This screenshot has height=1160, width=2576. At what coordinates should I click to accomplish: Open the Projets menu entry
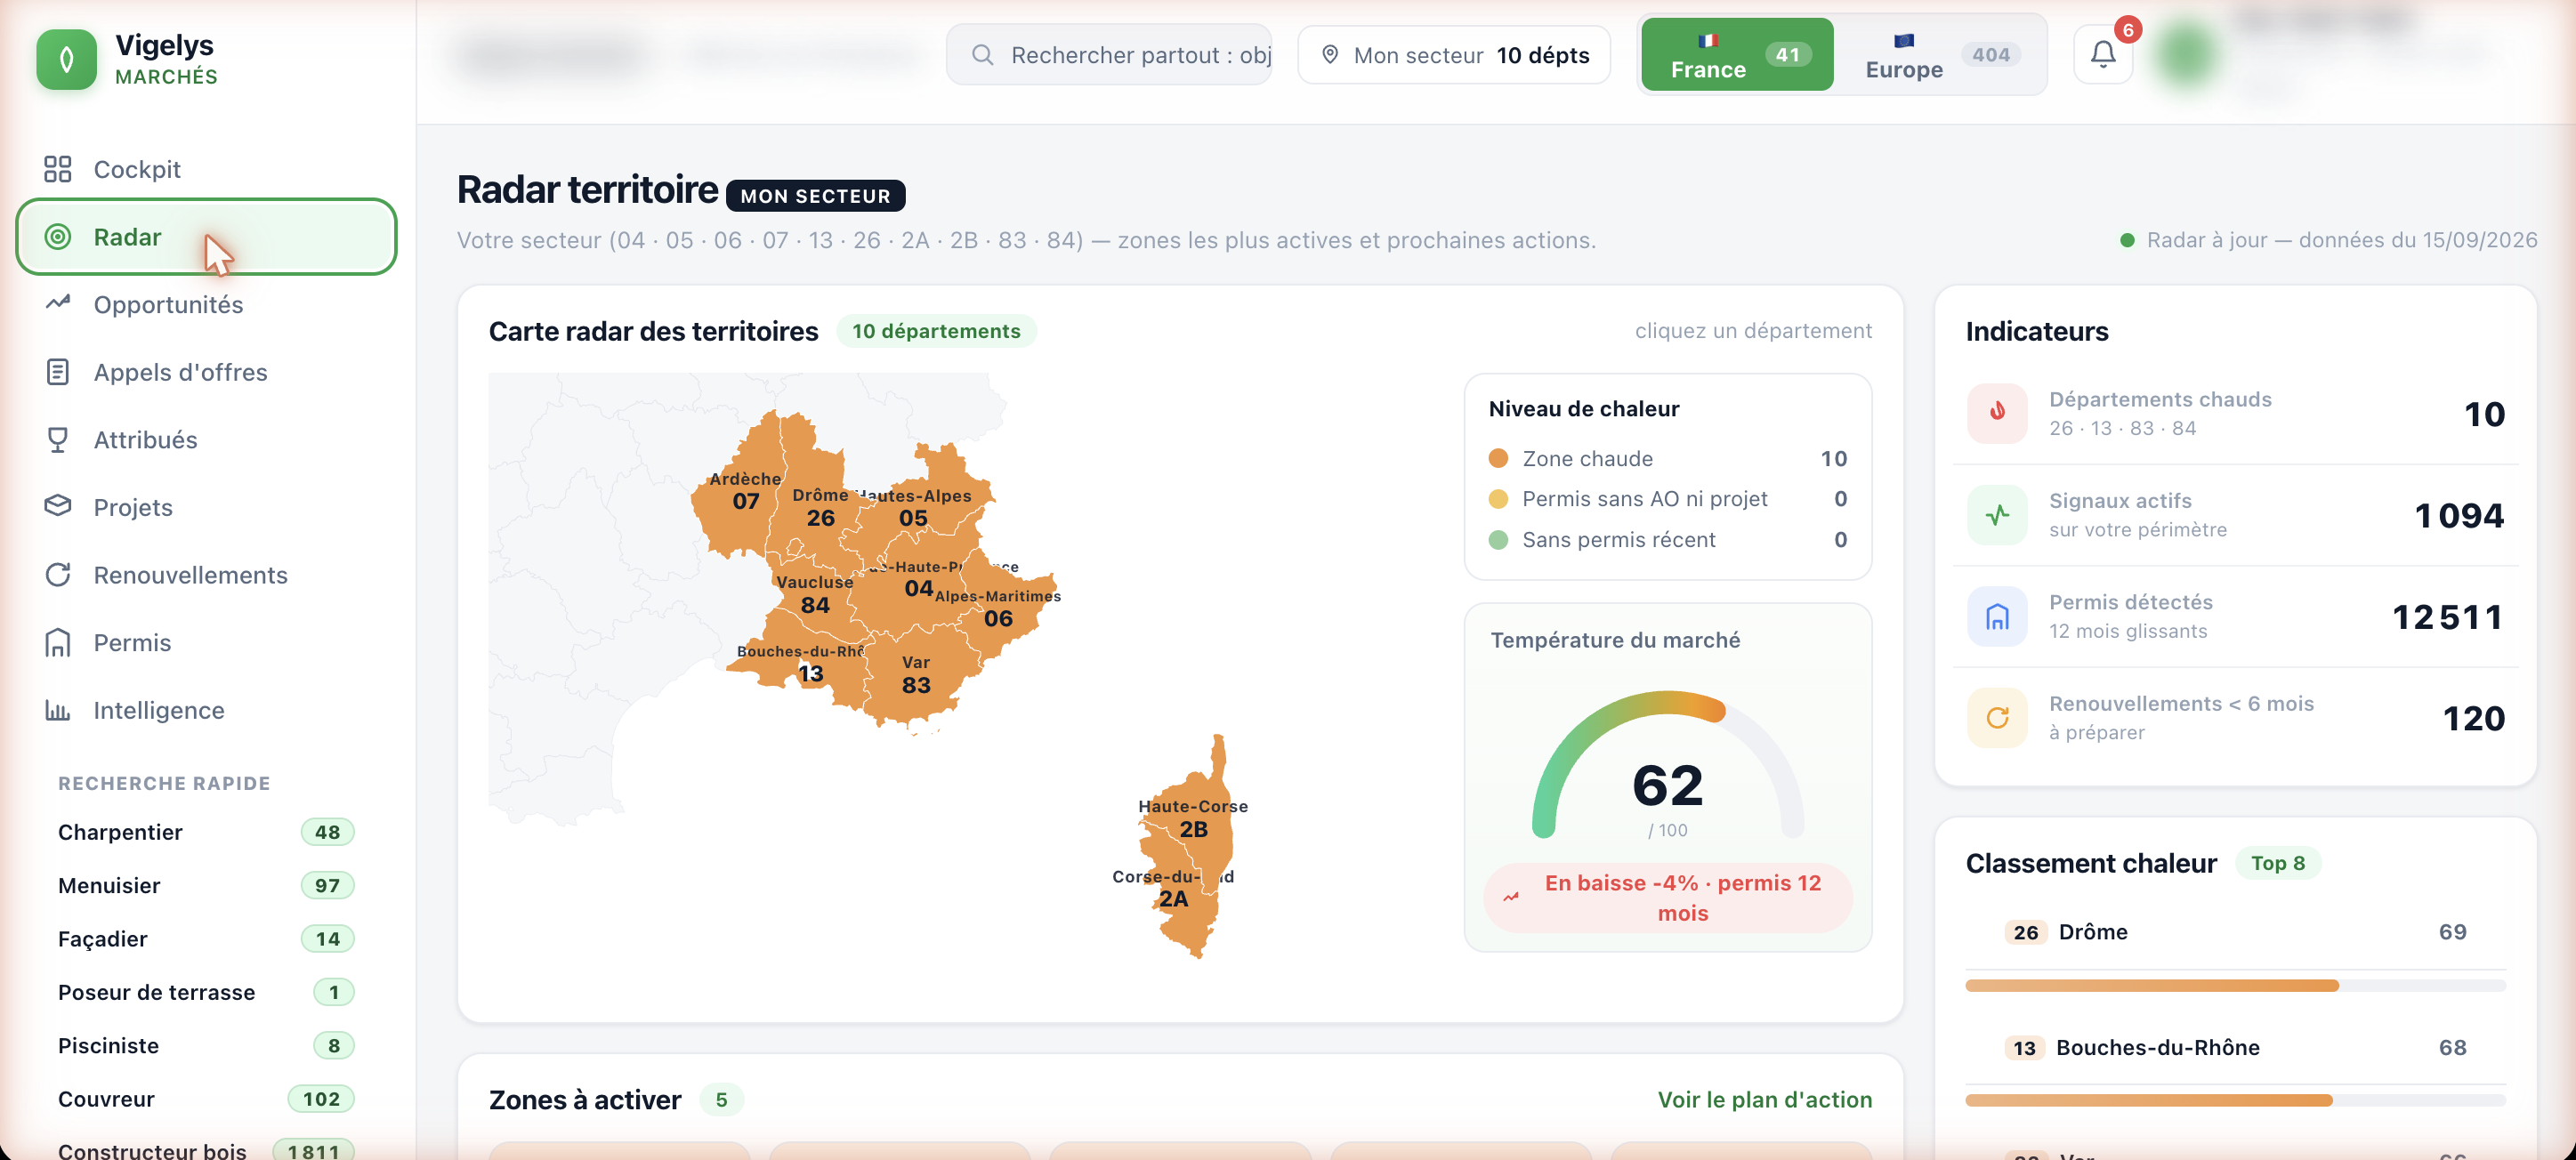tap(206, 507)
